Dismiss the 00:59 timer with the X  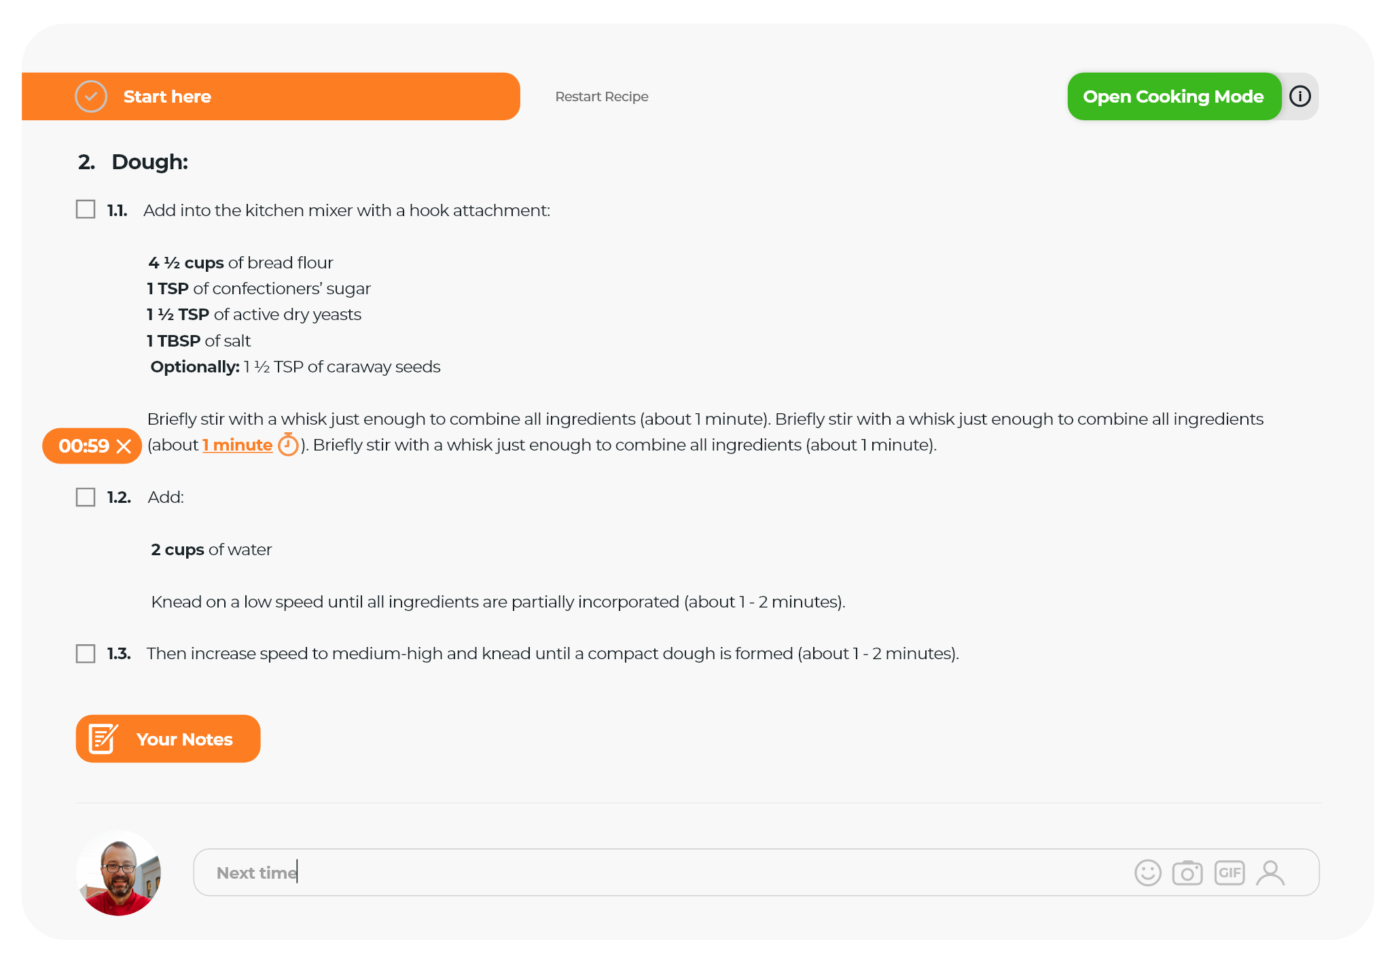pos(124,446)
